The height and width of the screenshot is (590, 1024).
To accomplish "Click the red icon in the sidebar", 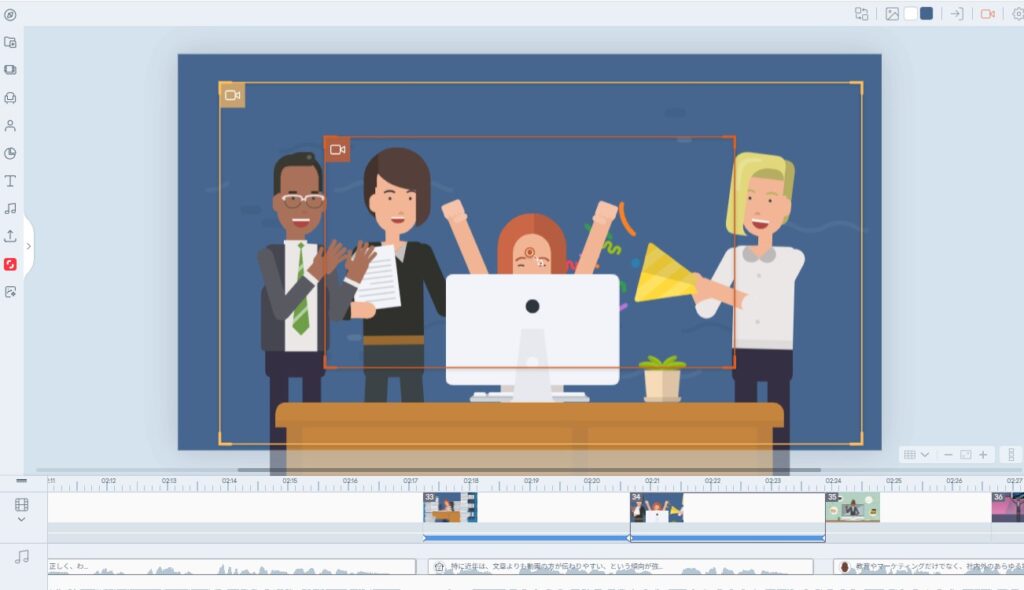I will pos(10,264).
